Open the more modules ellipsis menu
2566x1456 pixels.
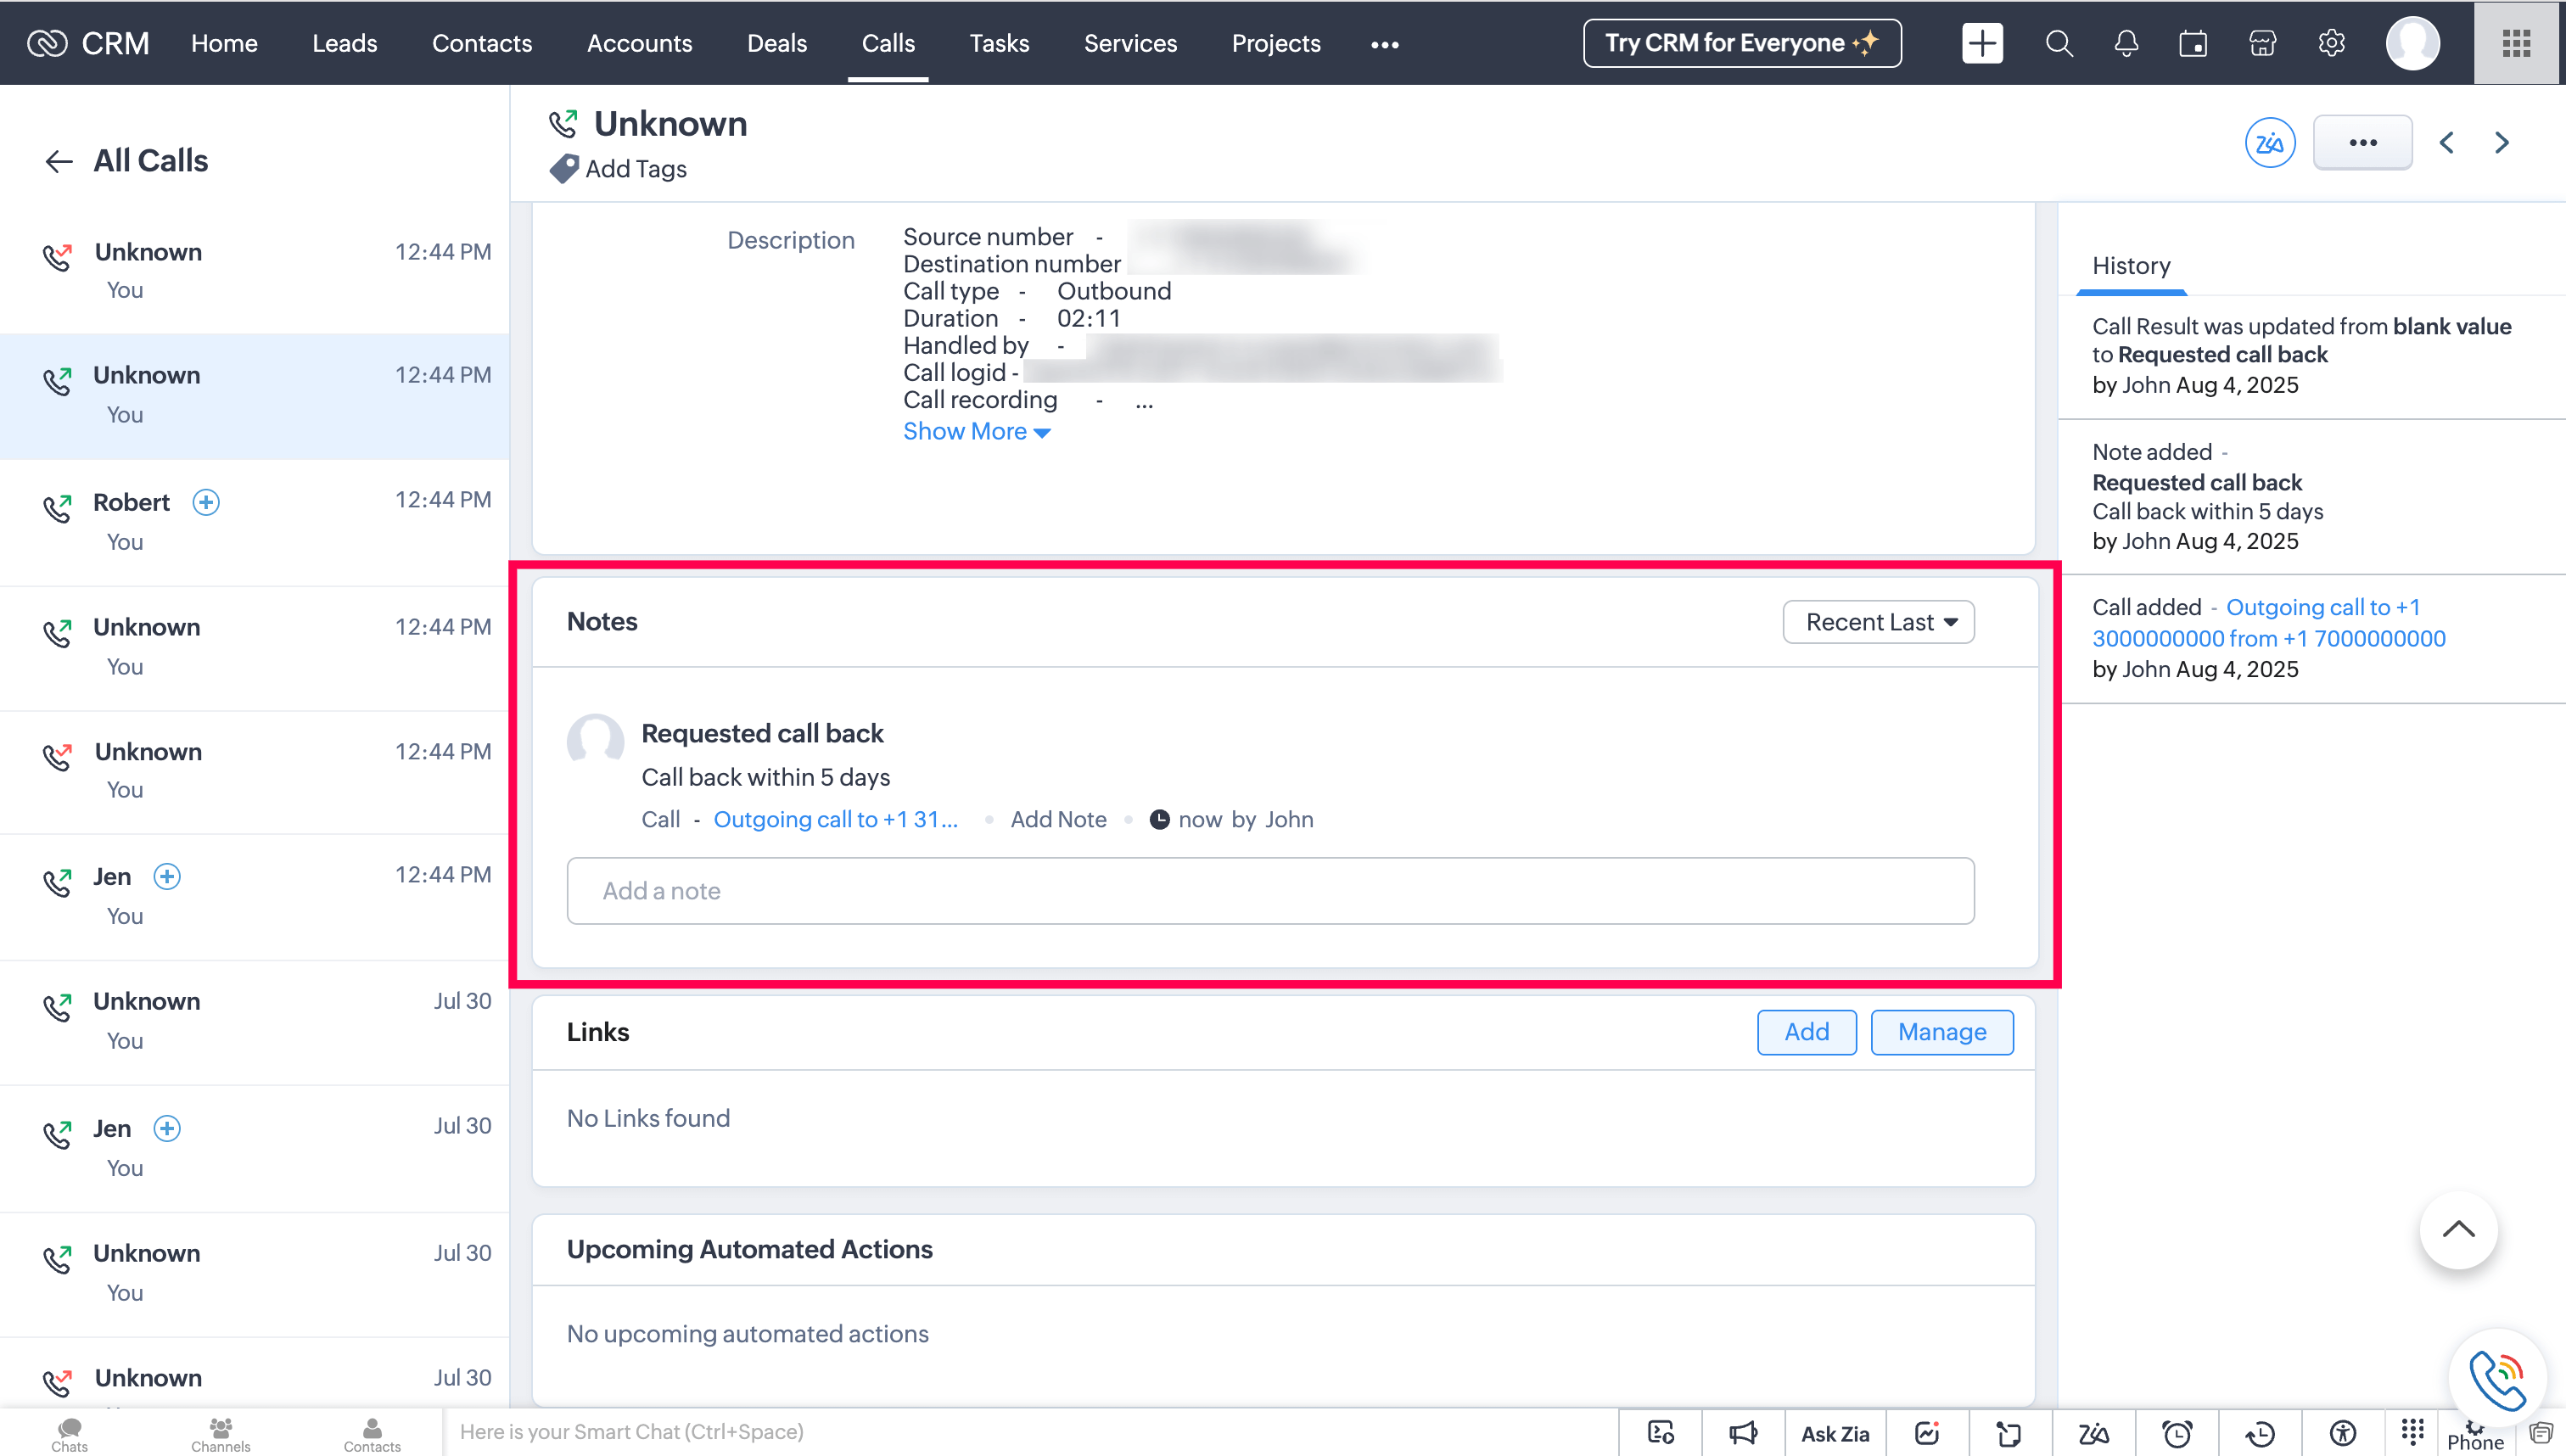(1384, 44)
